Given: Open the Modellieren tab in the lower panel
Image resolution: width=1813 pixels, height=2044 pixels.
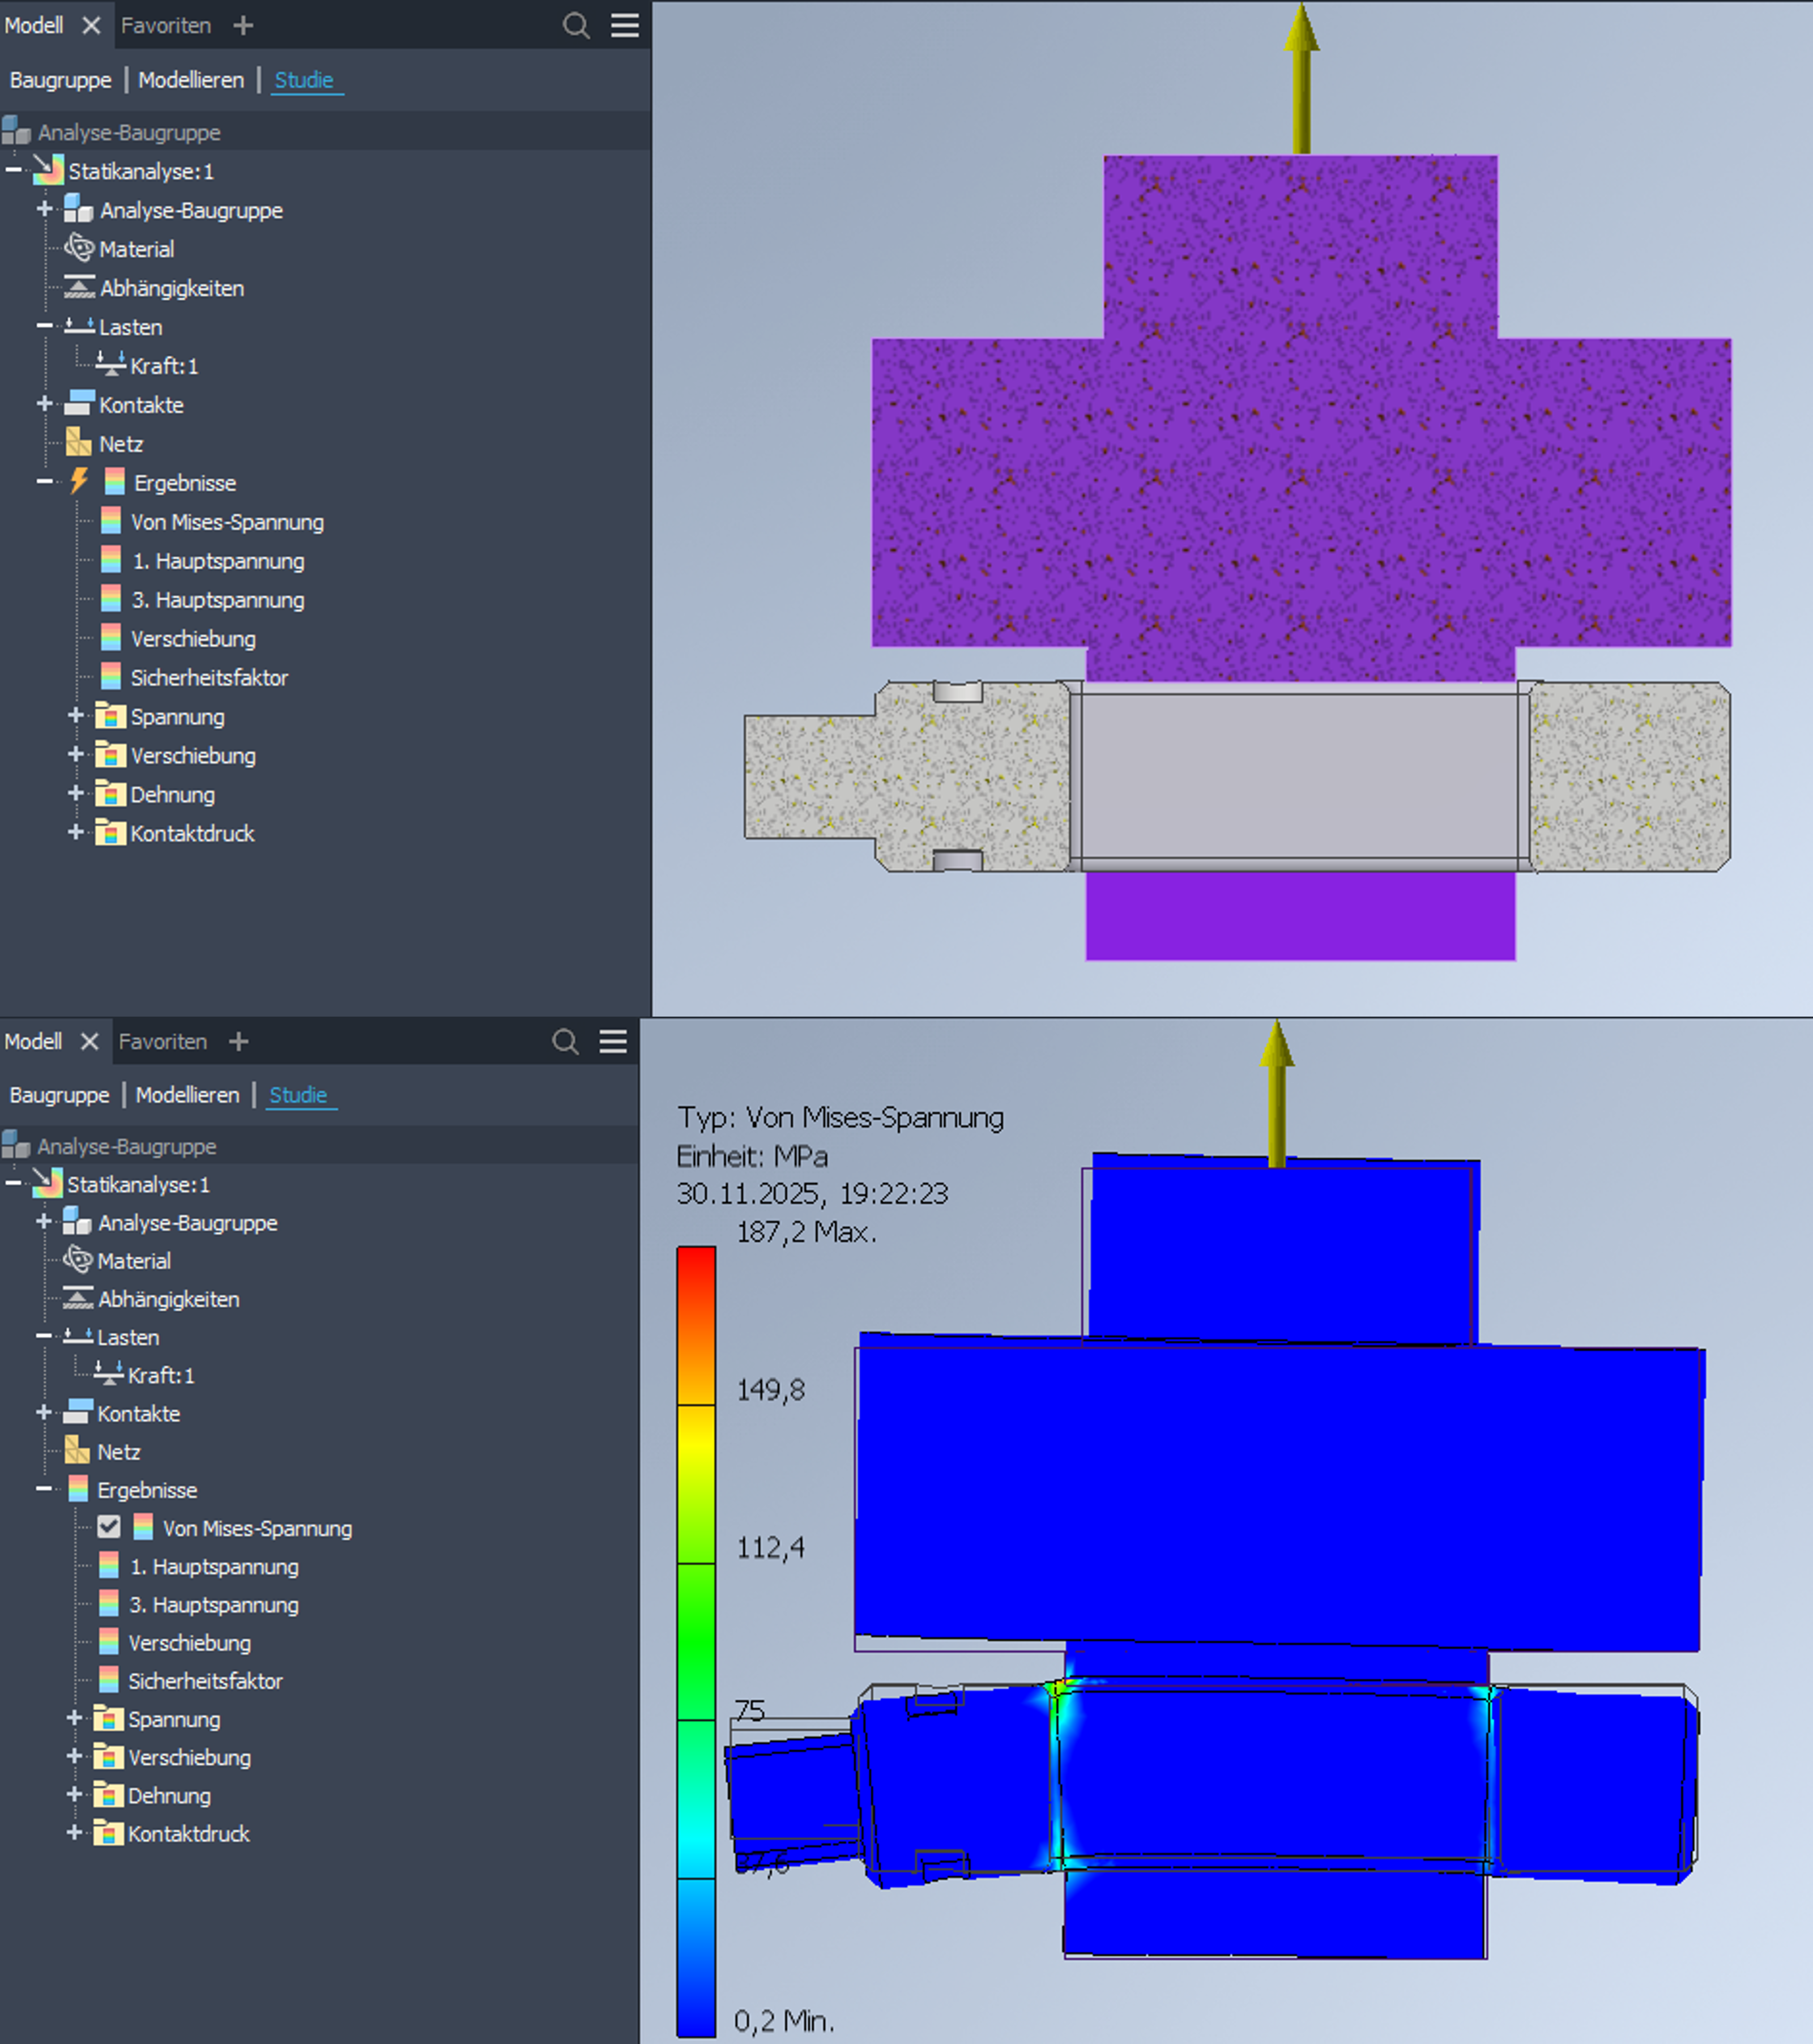Looking at the screenshot, I should [x=187, y=1095].
